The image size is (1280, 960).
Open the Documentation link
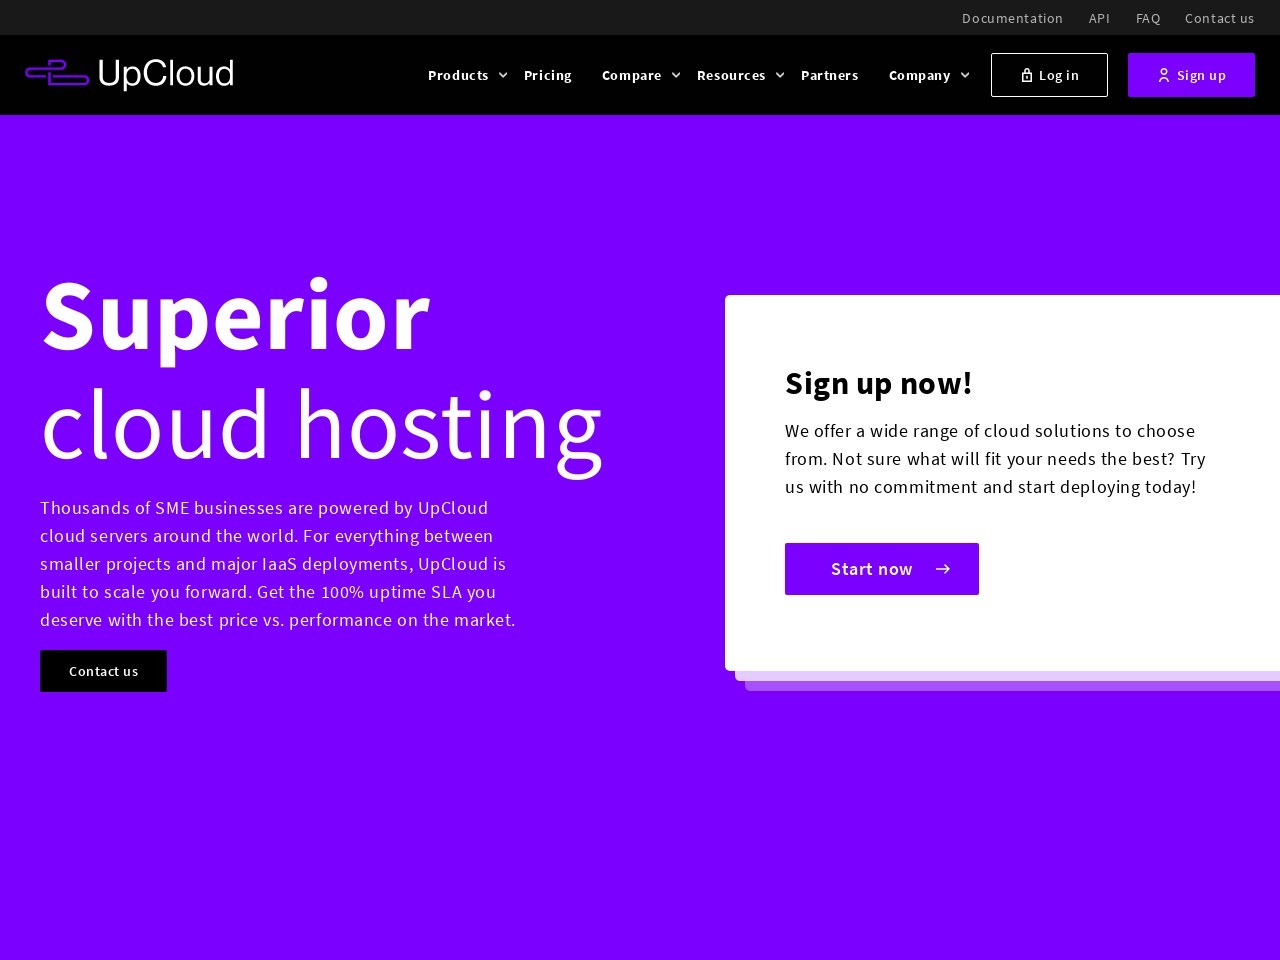point(1012,18)
